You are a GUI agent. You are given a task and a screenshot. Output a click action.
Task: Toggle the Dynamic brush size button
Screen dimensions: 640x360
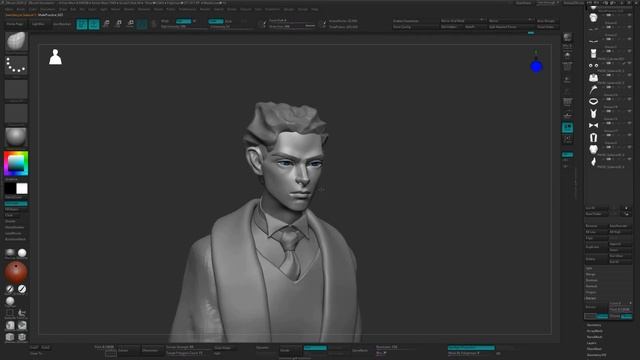coord(310,26)
